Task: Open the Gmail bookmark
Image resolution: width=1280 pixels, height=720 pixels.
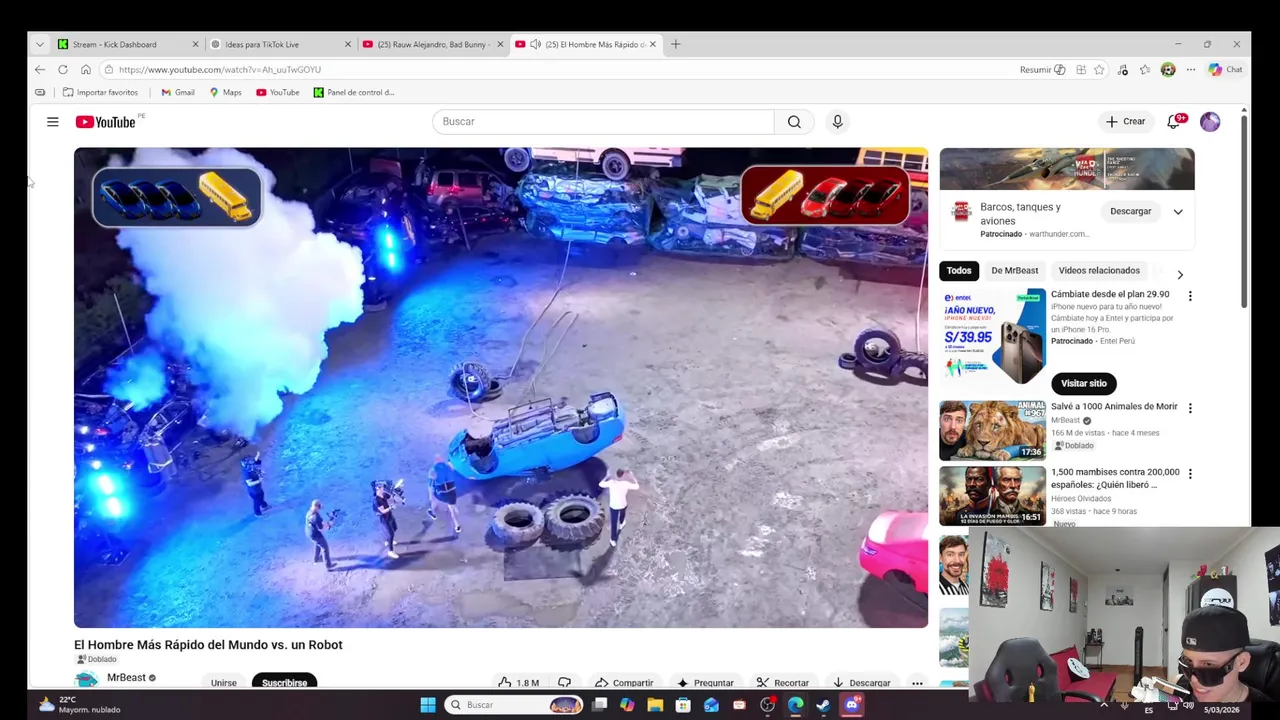Action: (x=178, y=92)
